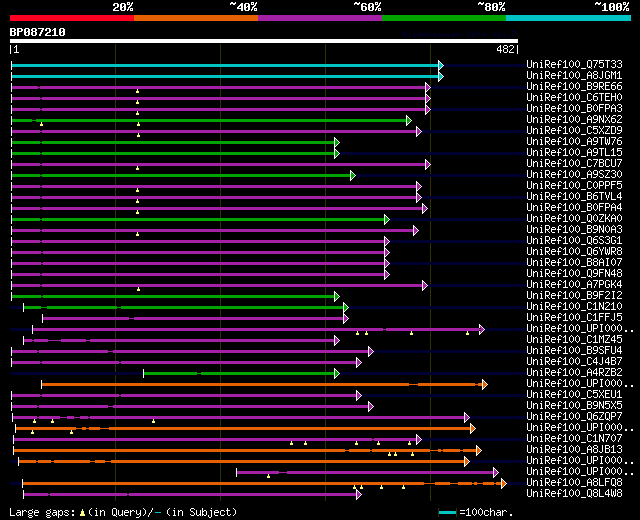Open the UniRef100_A9TL15 hit label
The height and width of the screenshot is (520, 640).
click(574, 153)
